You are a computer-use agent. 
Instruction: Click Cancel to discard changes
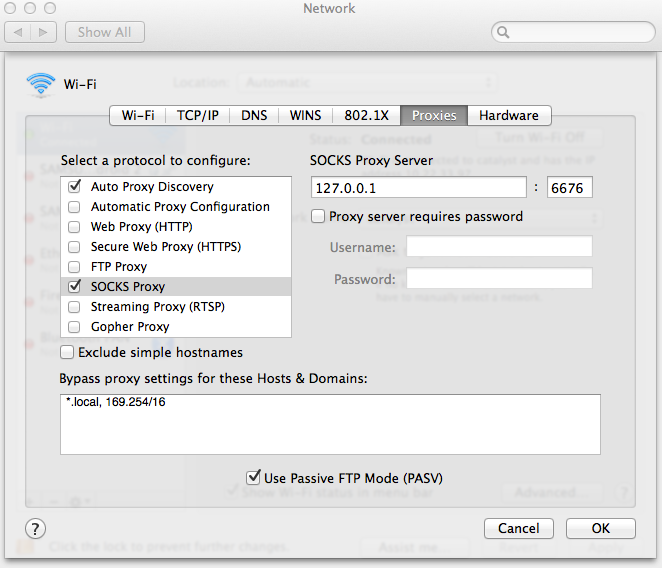click(x=519, y=528)
